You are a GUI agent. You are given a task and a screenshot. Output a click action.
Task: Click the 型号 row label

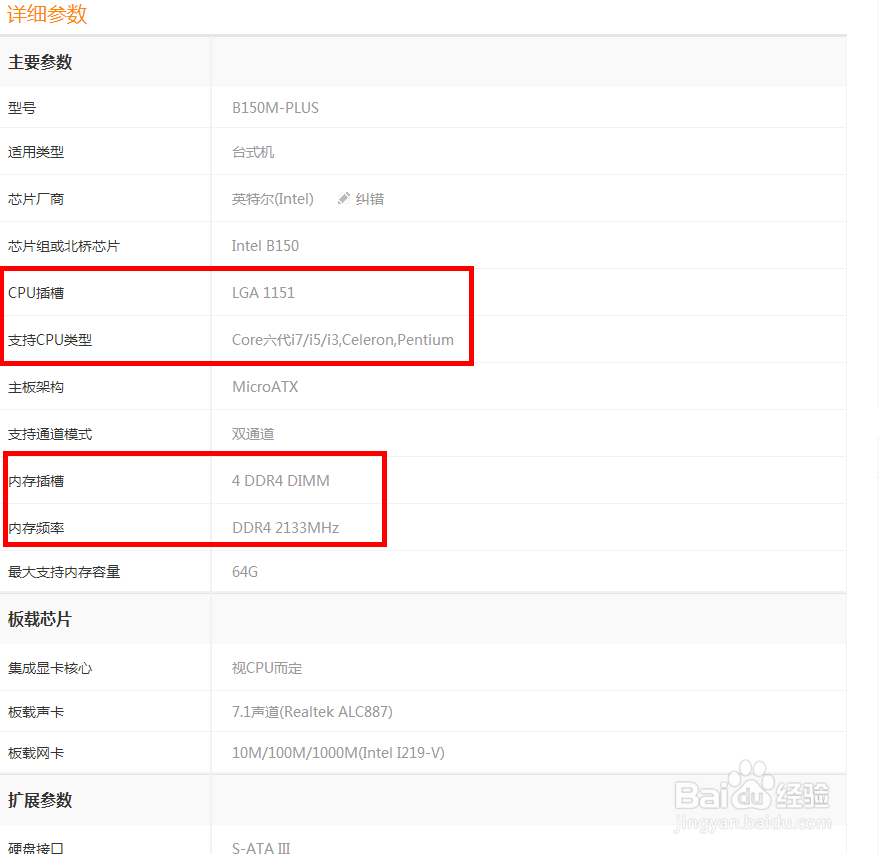pos(22,108)
